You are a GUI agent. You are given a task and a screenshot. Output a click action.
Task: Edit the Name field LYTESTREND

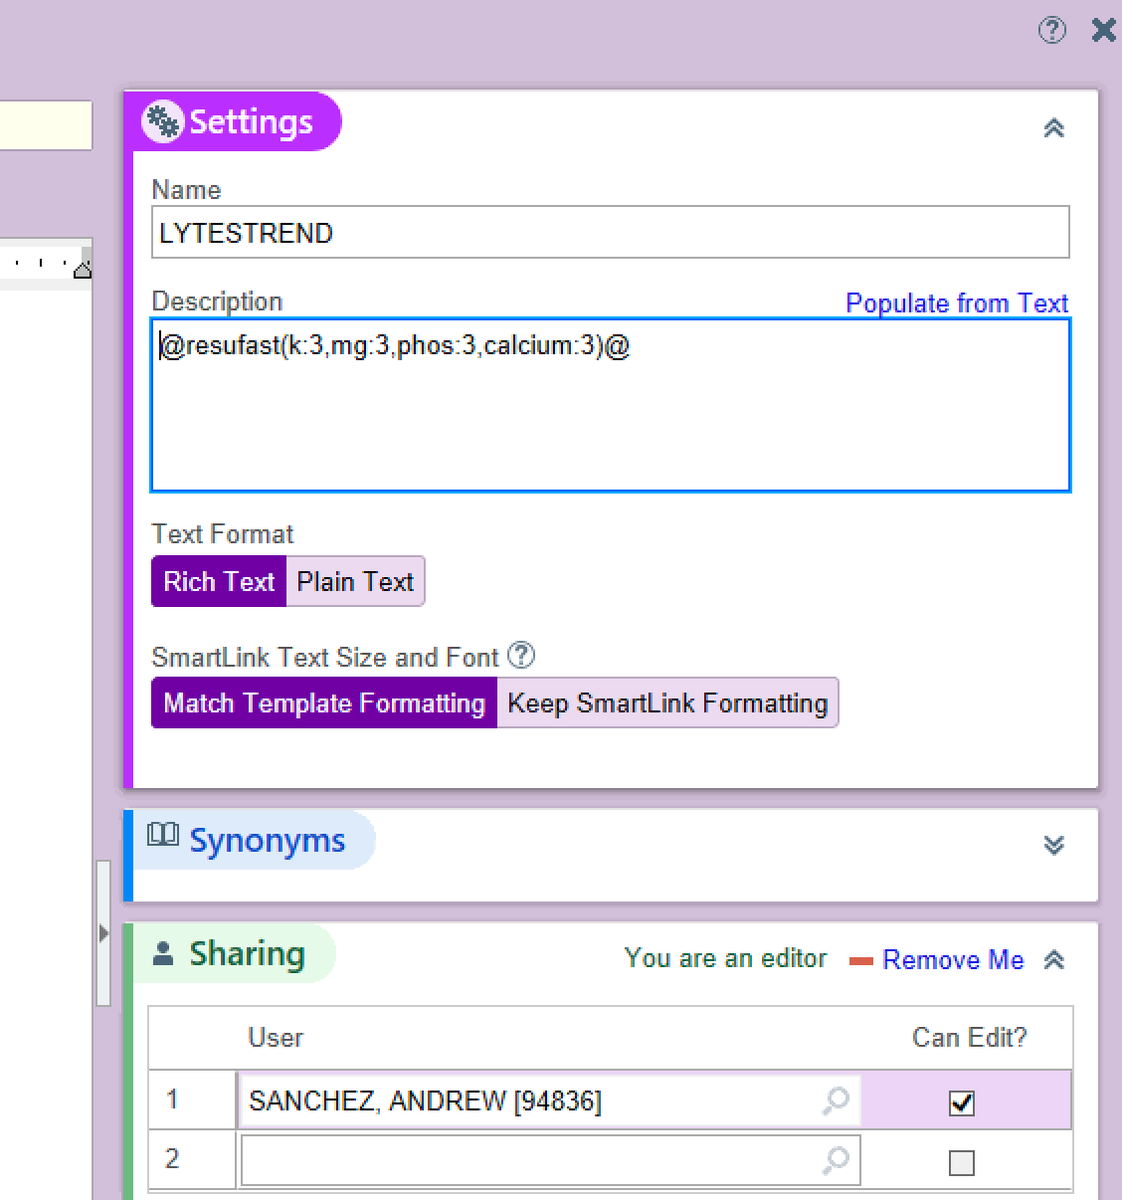(x=610, y=232)
